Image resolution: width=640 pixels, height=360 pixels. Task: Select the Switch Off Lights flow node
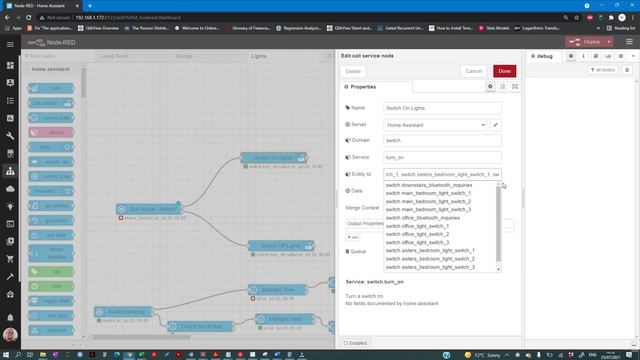(x=281, y=245)
